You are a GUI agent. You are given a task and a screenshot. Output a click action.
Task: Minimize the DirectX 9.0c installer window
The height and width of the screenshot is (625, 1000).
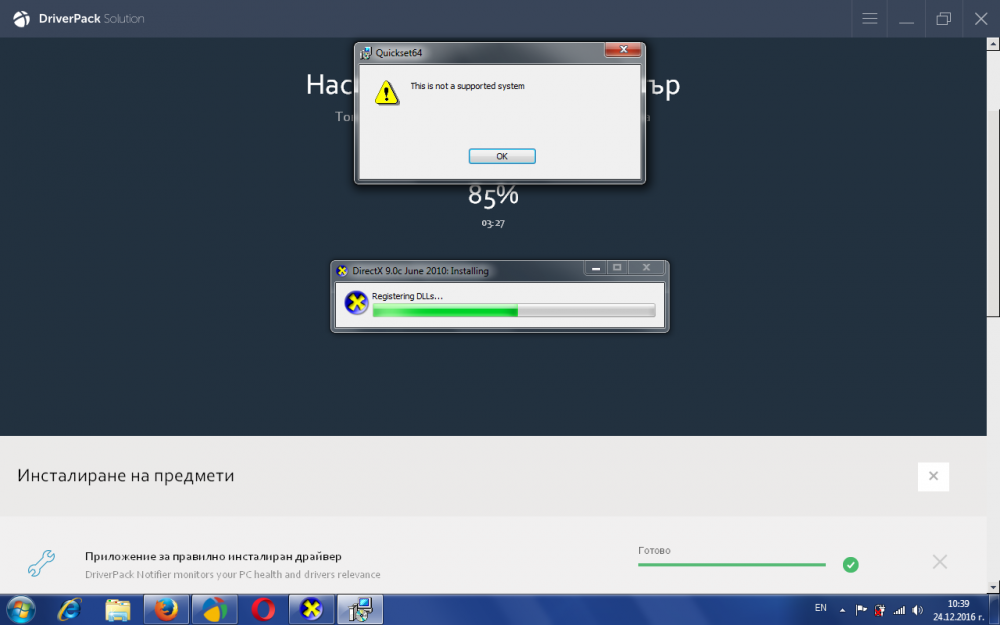[596, 268]
